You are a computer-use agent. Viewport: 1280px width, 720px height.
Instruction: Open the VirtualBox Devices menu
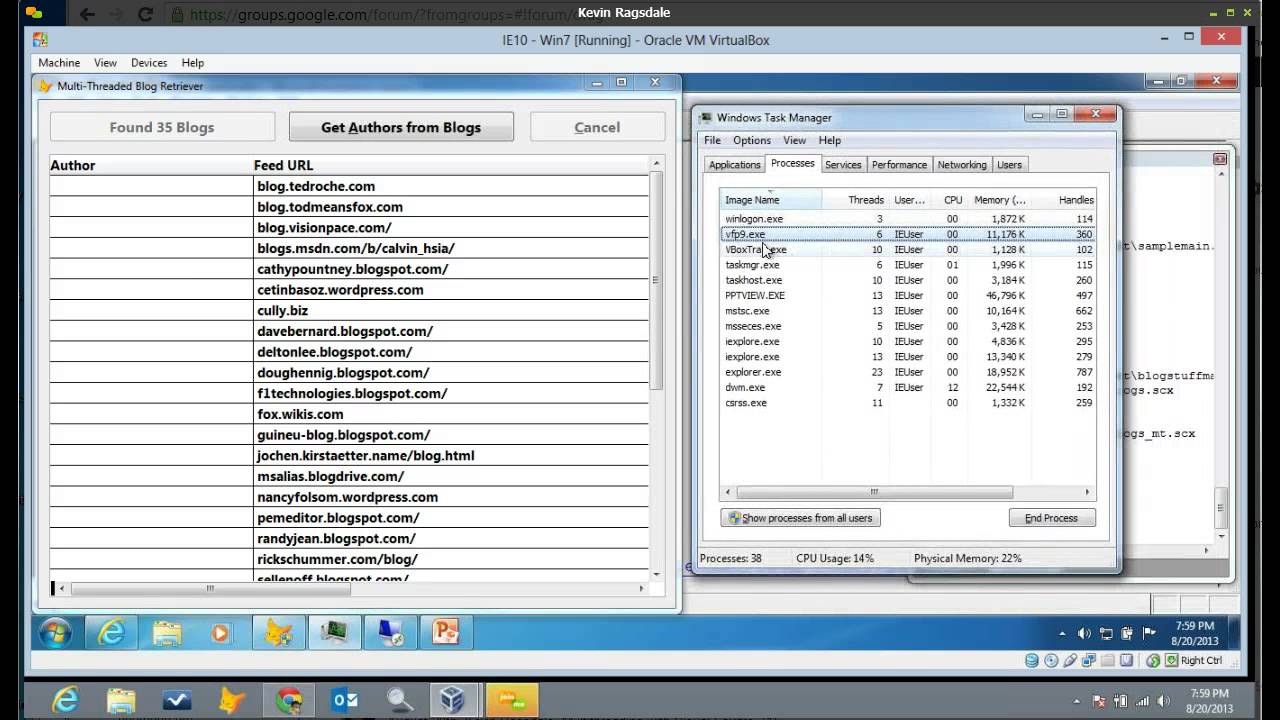(149, 63)
